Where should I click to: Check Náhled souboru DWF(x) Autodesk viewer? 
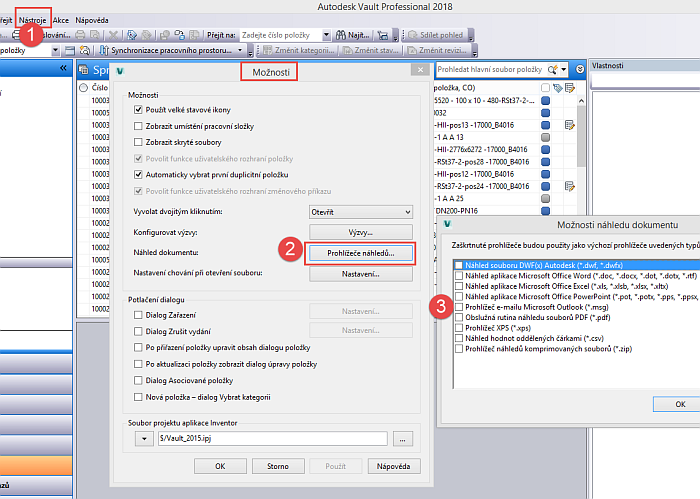click(x=459, y=265)
